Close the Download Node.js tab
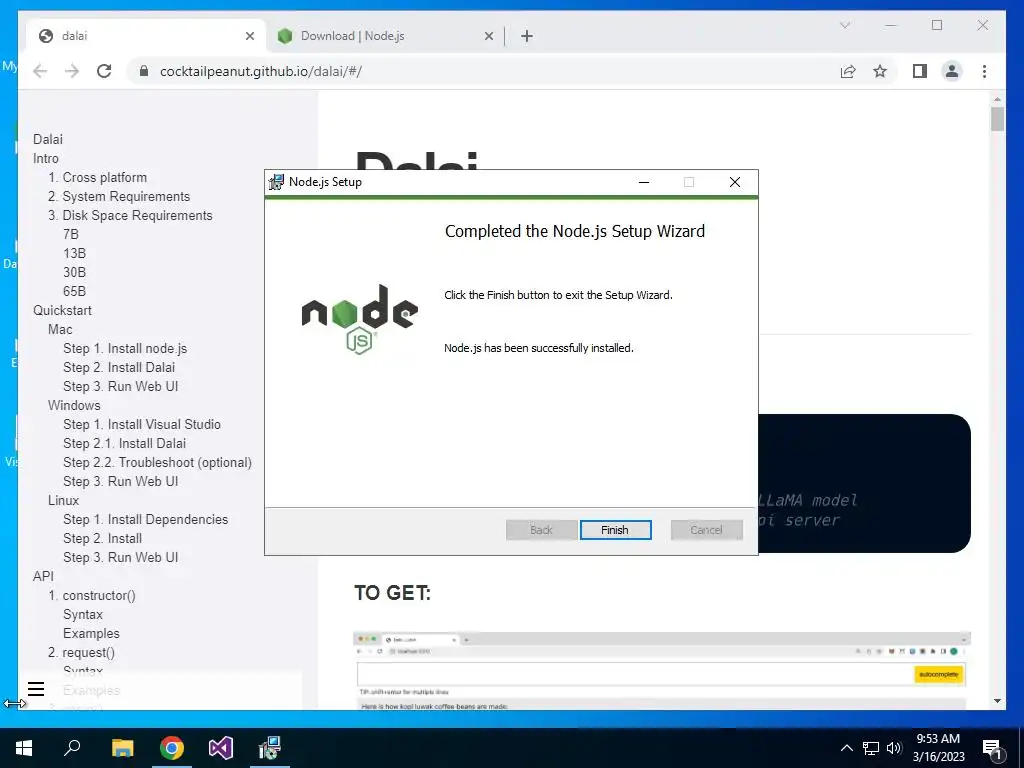 [488, 36]
